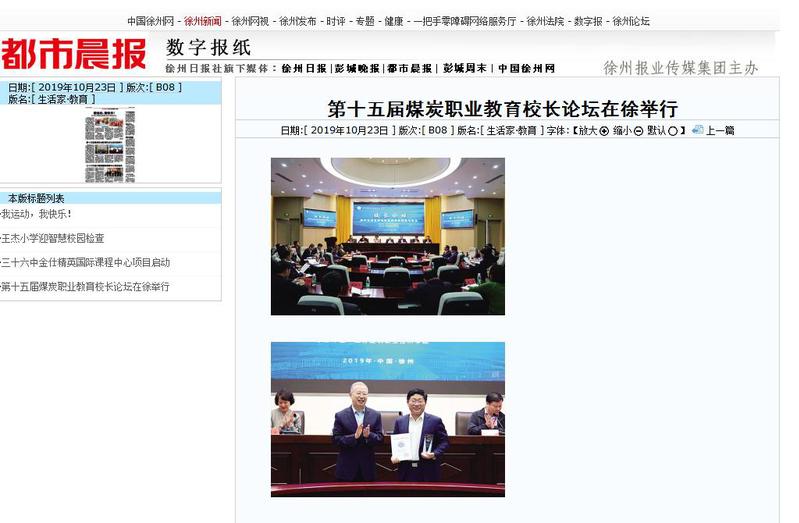Open 数字报 in top navigation bar
Viewport: 799px width, 523px height.
[x=588, y=21]
